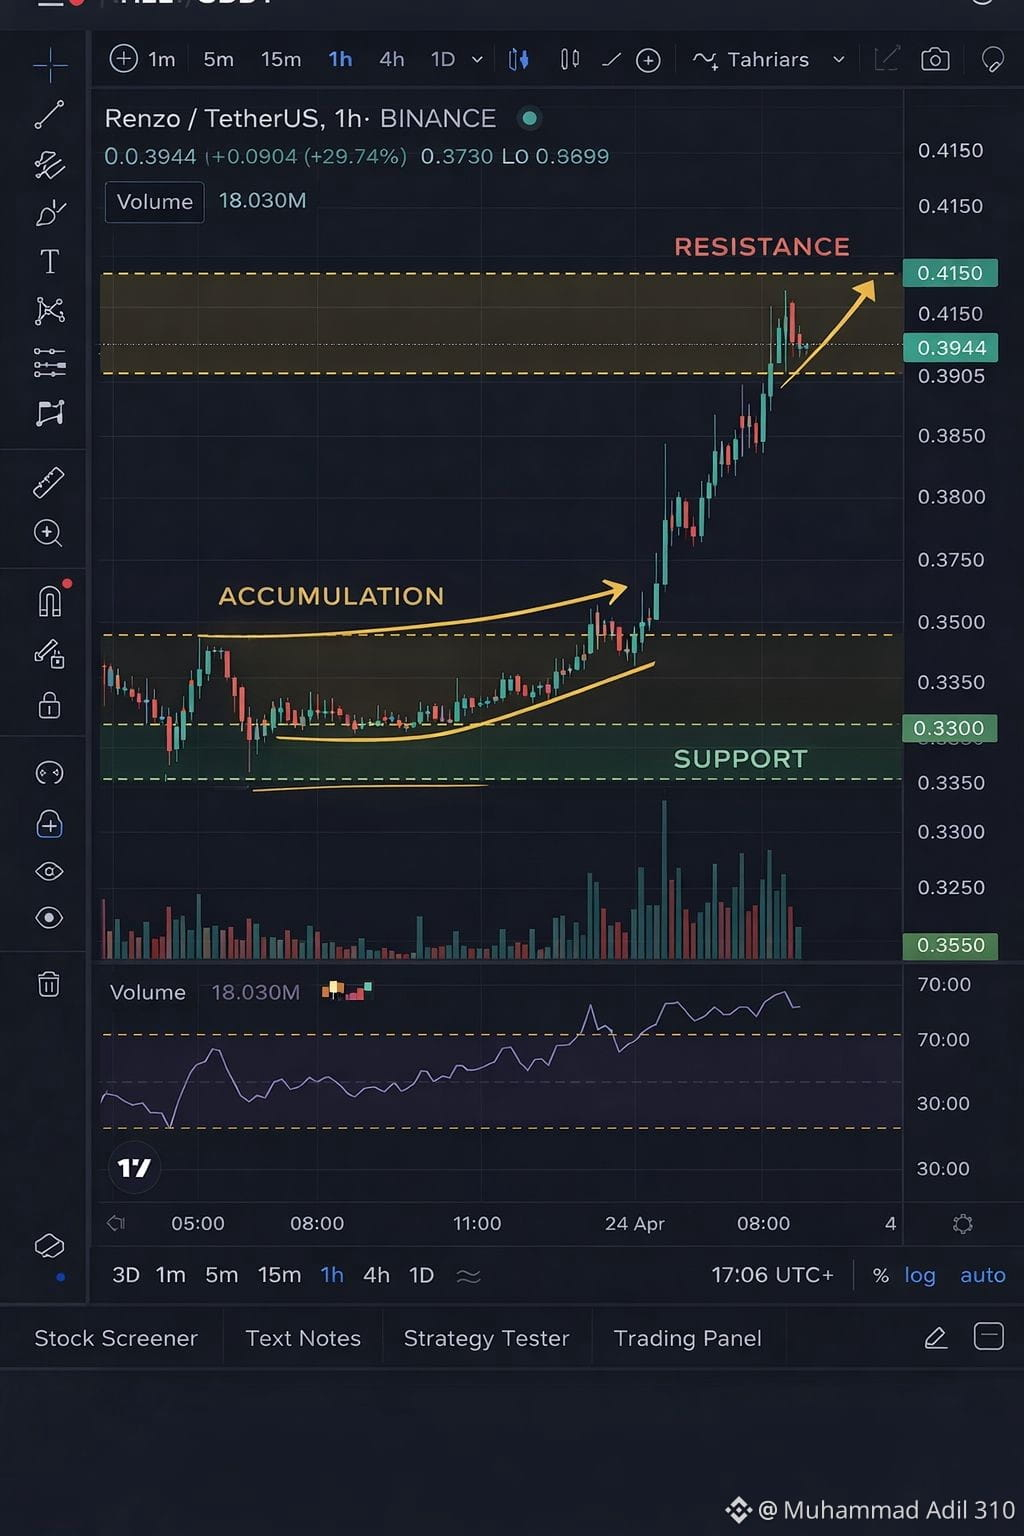Toggle log scale
Screen dimensions: 1024x1536
click(x=920, y=1275)
